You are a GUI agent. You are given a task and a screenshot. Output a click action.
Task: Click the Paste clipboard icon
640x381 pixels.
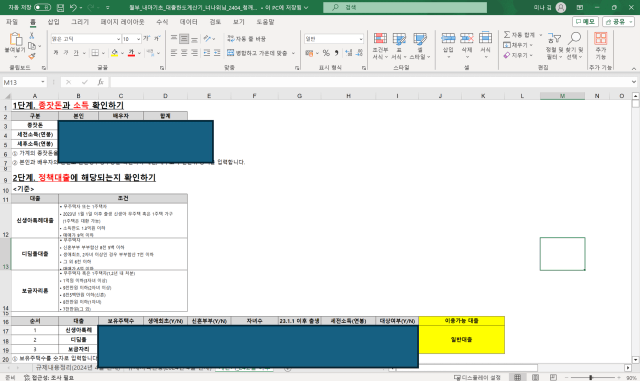pyautogui.click(x=16, y=39)
